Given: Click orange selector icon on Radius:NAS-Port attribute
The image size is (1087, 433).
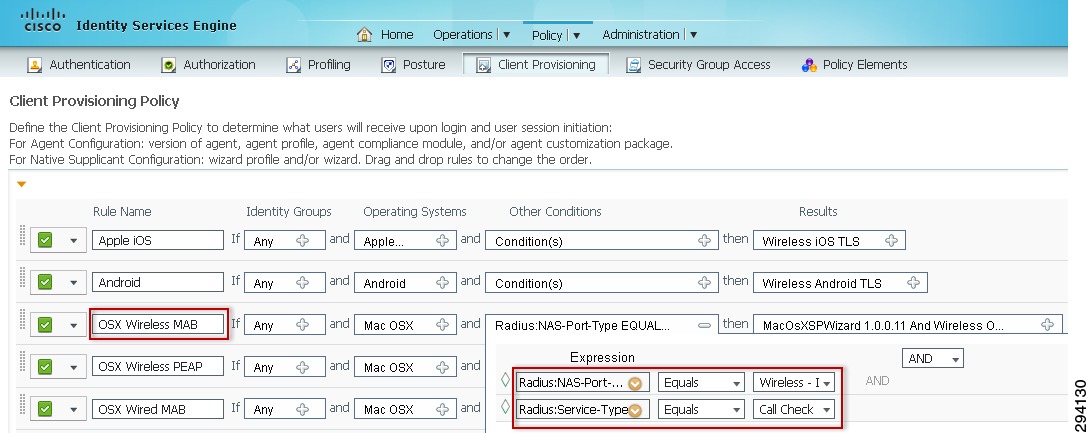Looking at the screenshot, I should point(635,383).
